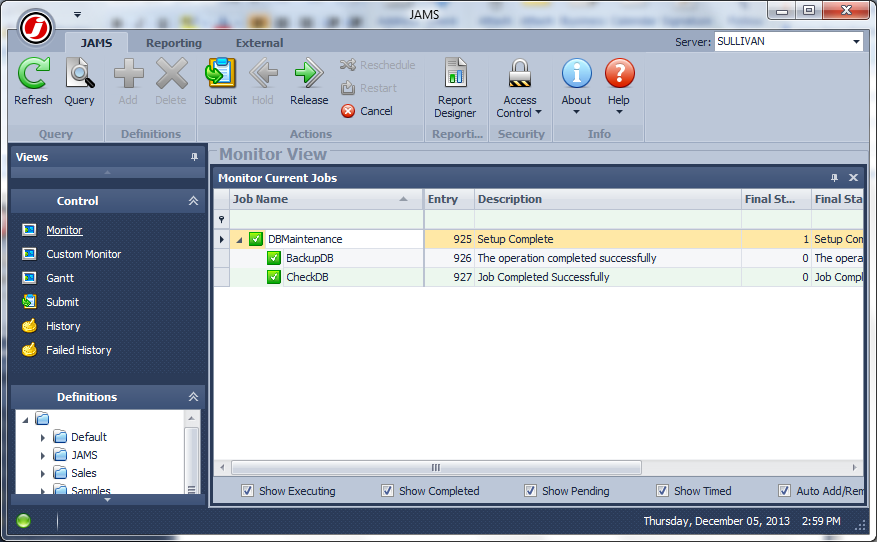The image size is (877, 542).
Task: Toggle Show Pending checkbox
Action: coord(530,491)
